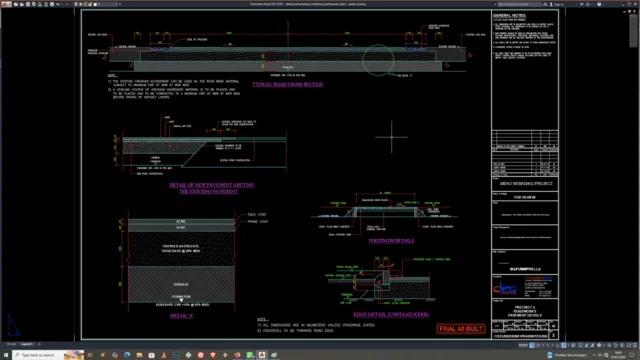Click the Save icon in Quick Access toolbar
Viewport: 640px width, 360px height.
pos(28,4)
